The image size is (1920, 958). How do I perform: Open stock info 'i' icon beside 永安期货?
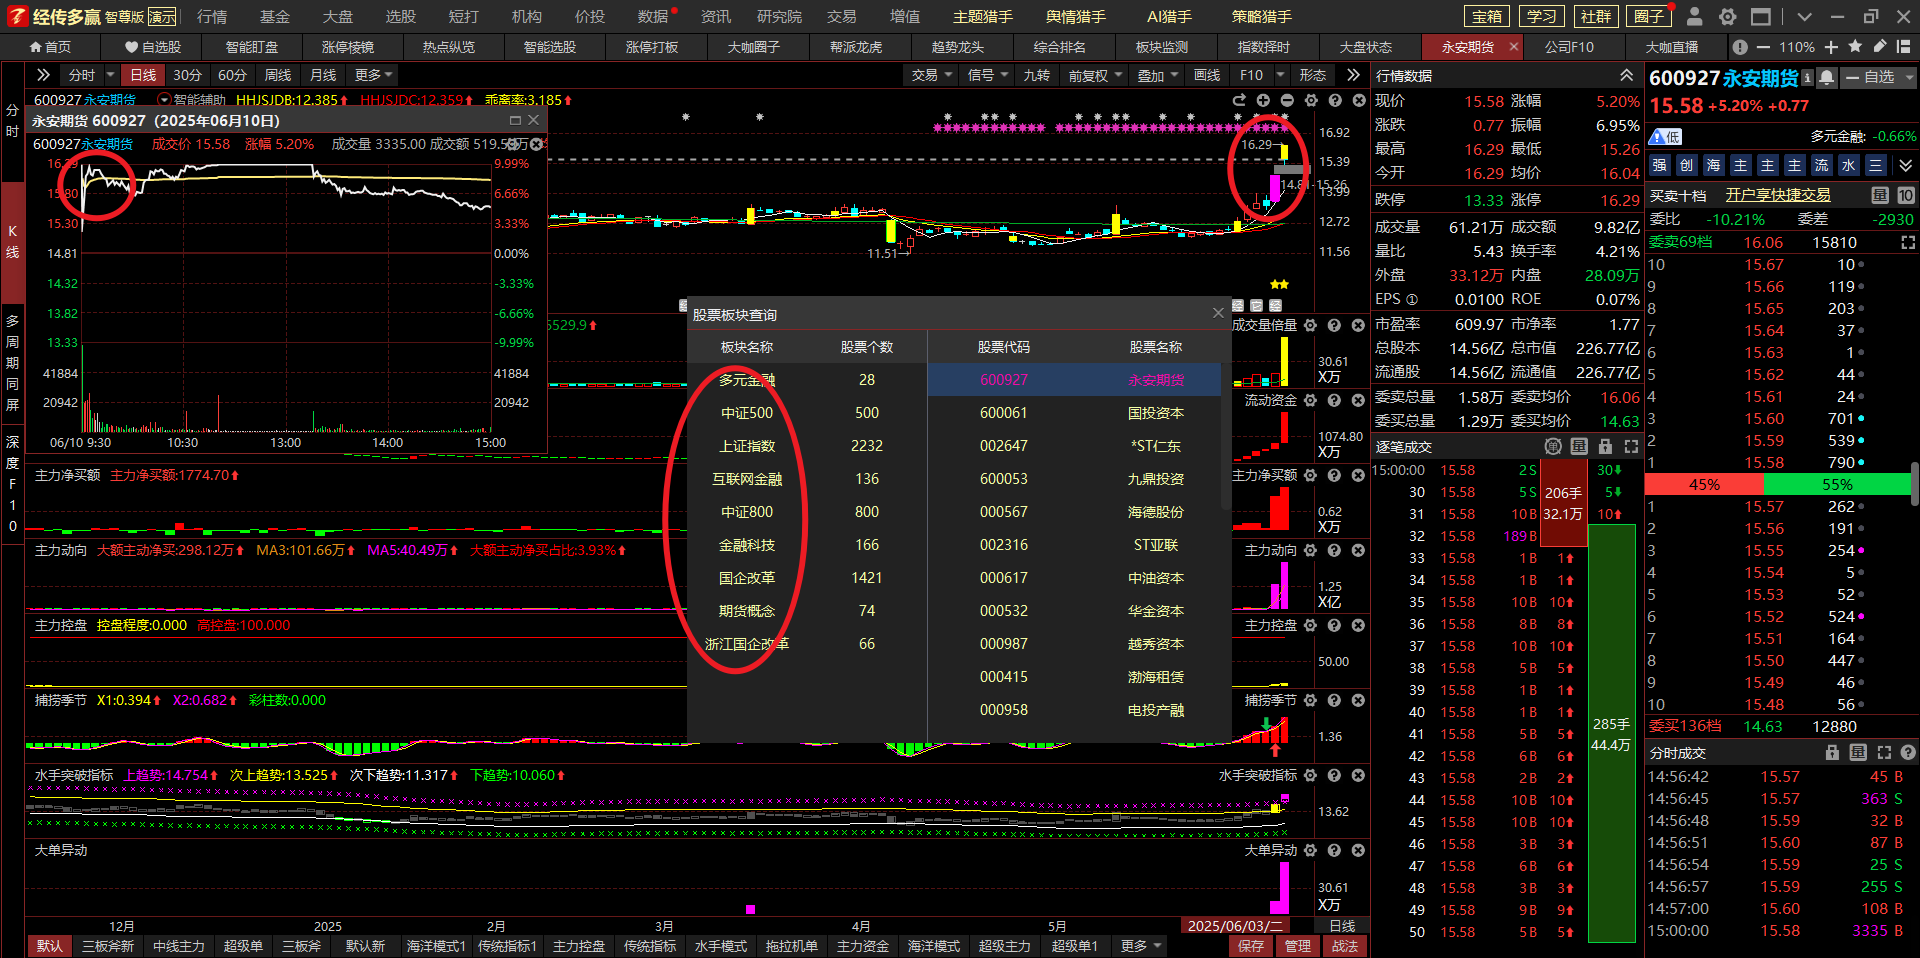[x=1807, y=77]
